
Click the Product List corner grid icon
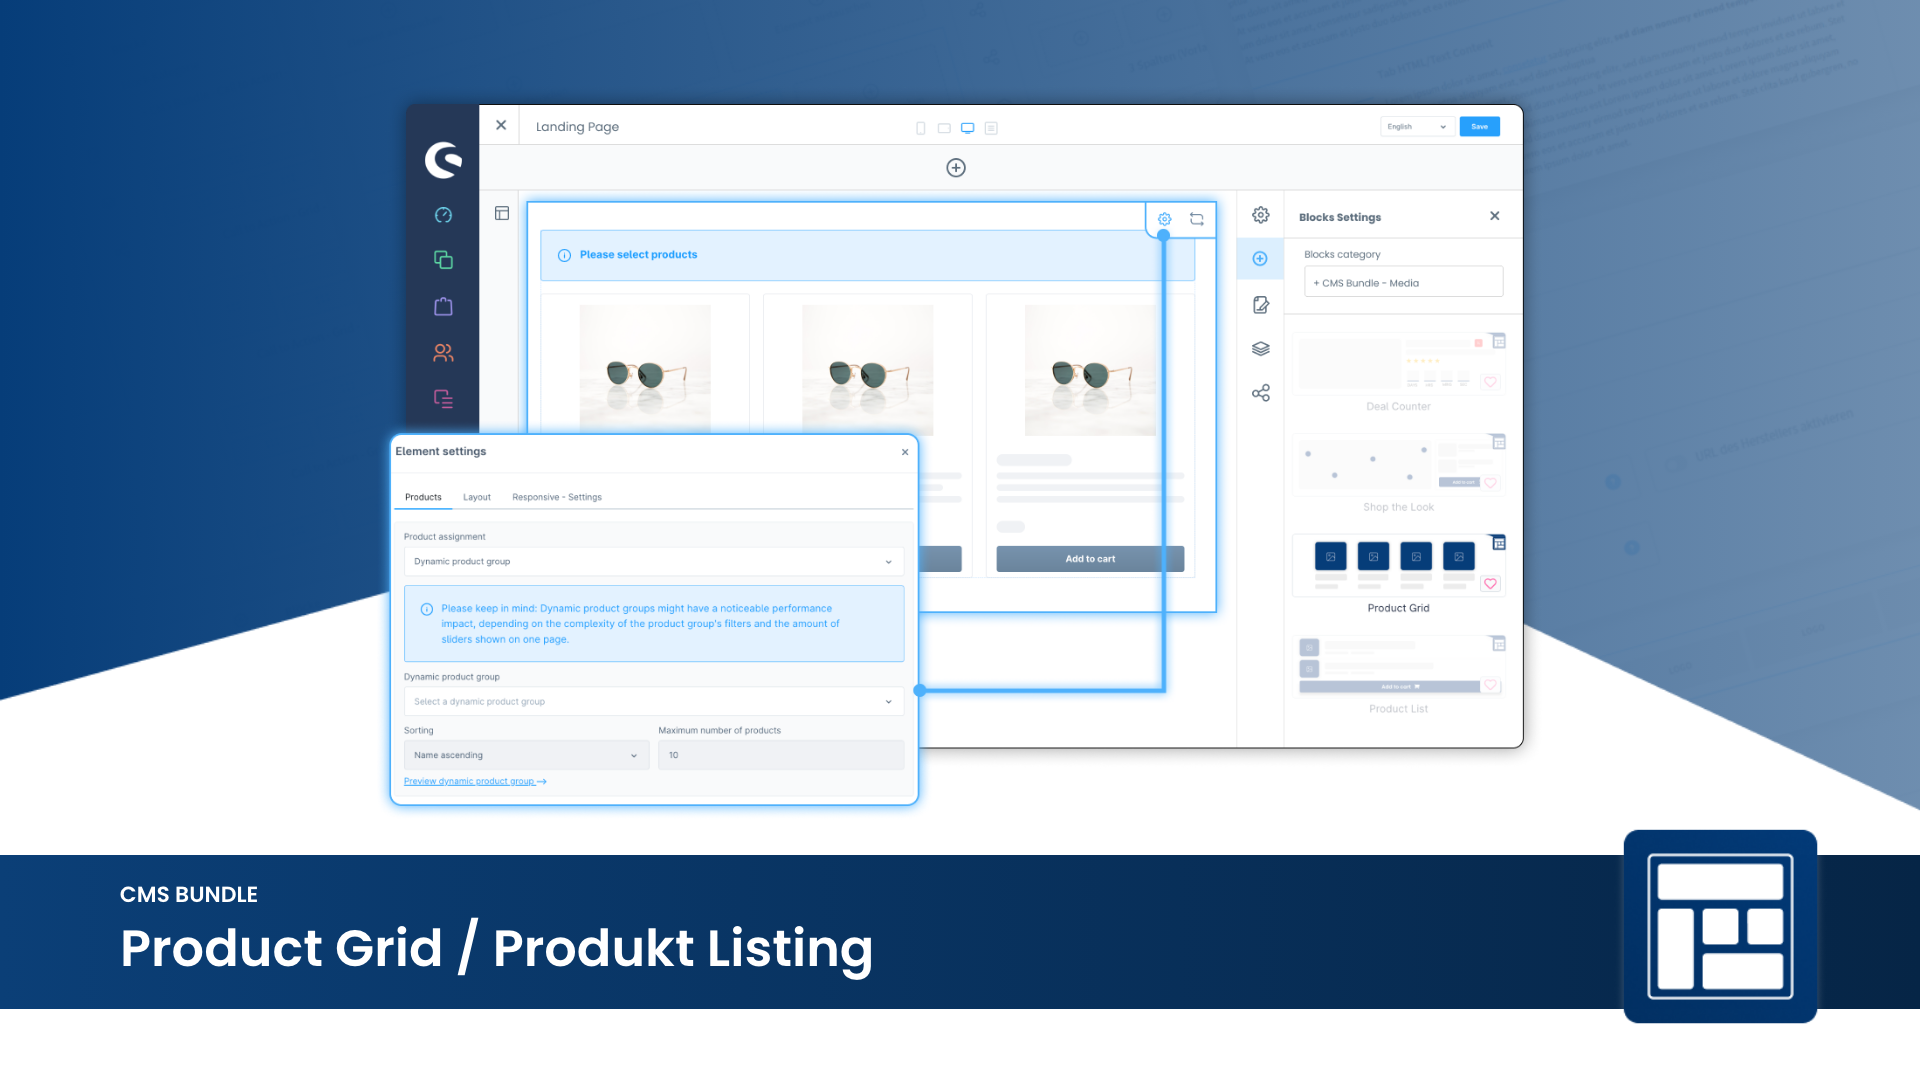coord(1498,644)
